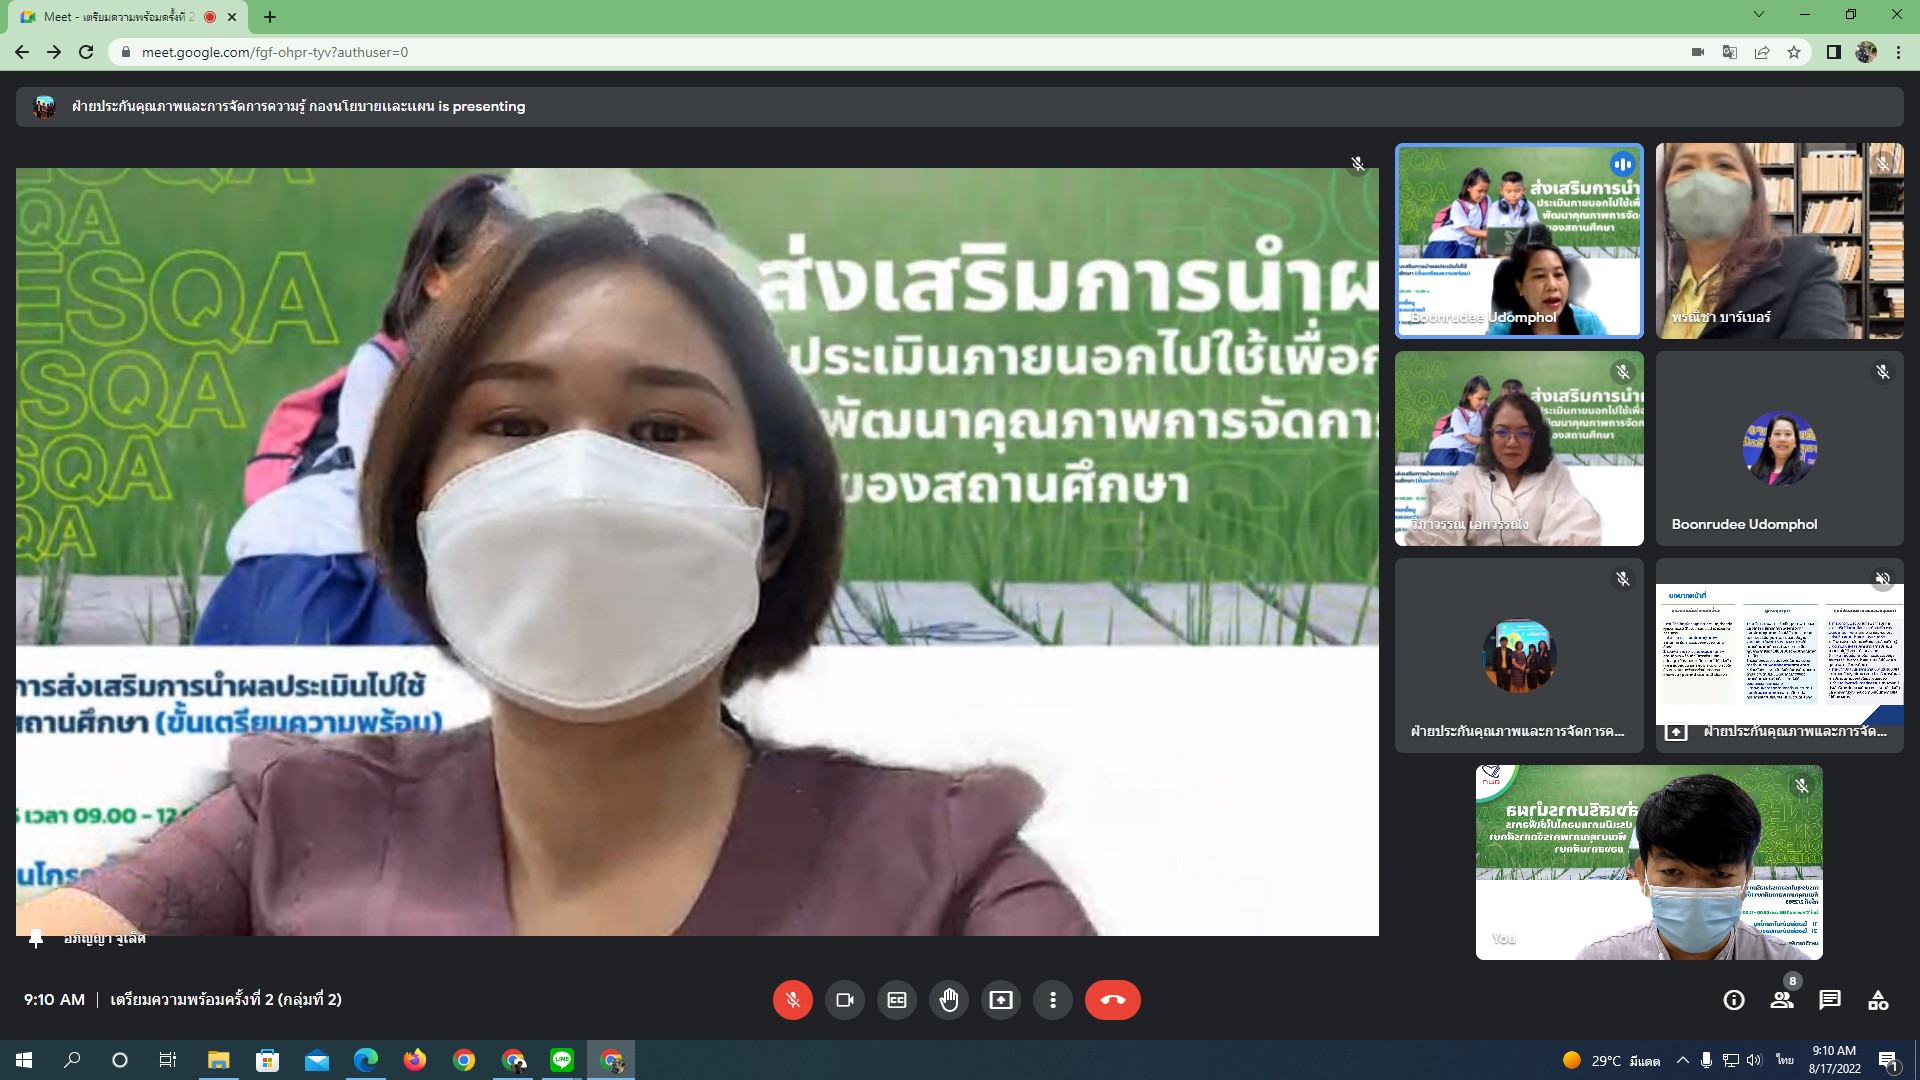This screenshot has width=1920, height=1080.
Task: Show the participants people panel
Action: click(x=1781, y=1000)
